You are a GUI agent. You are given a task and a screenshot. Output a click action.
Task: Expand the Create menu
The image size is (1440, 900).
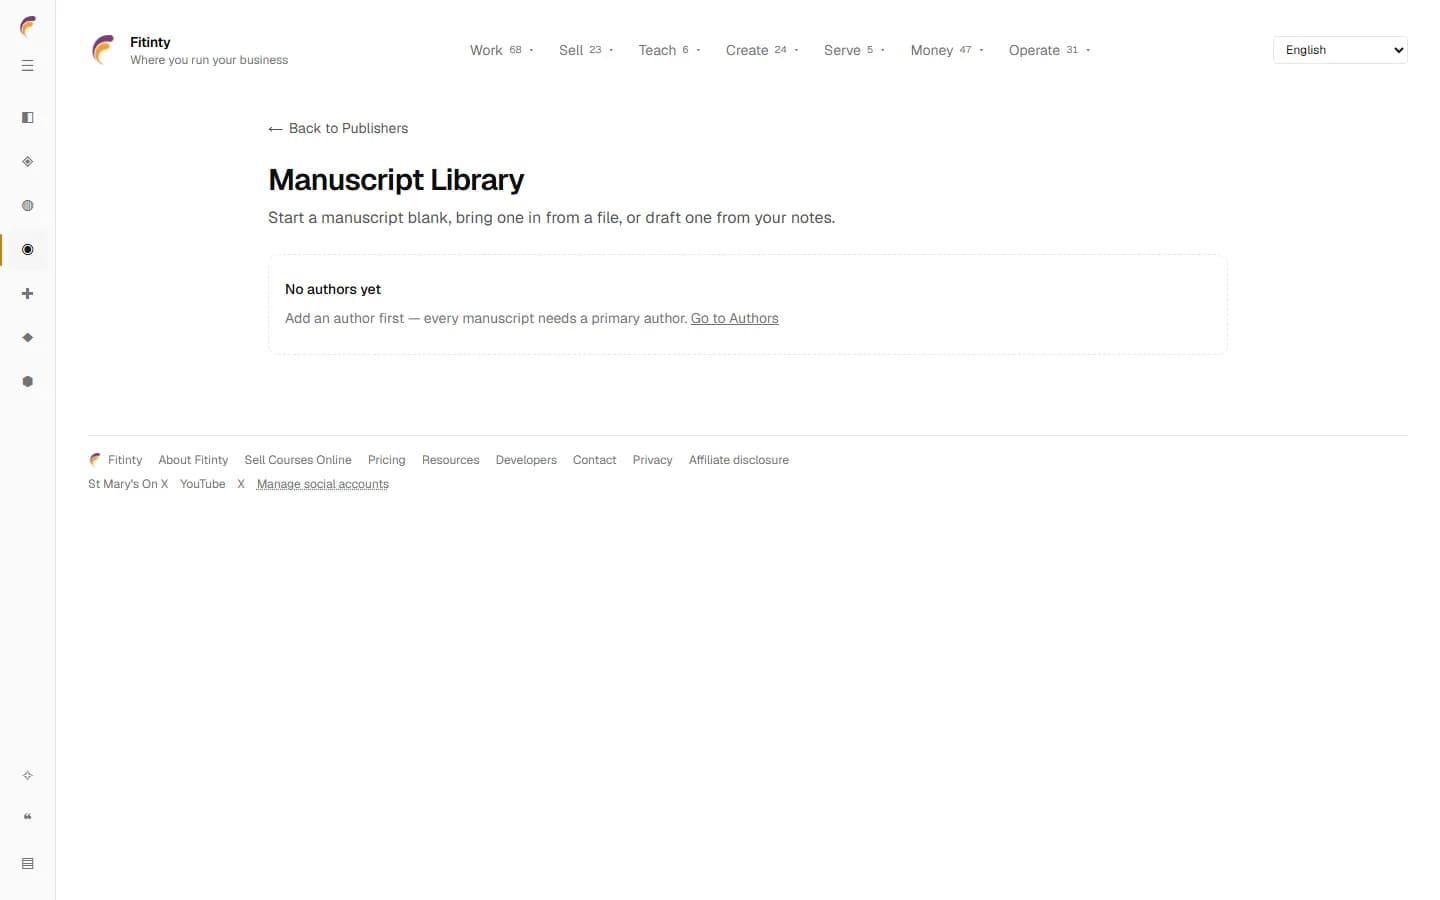coord(762,50)
